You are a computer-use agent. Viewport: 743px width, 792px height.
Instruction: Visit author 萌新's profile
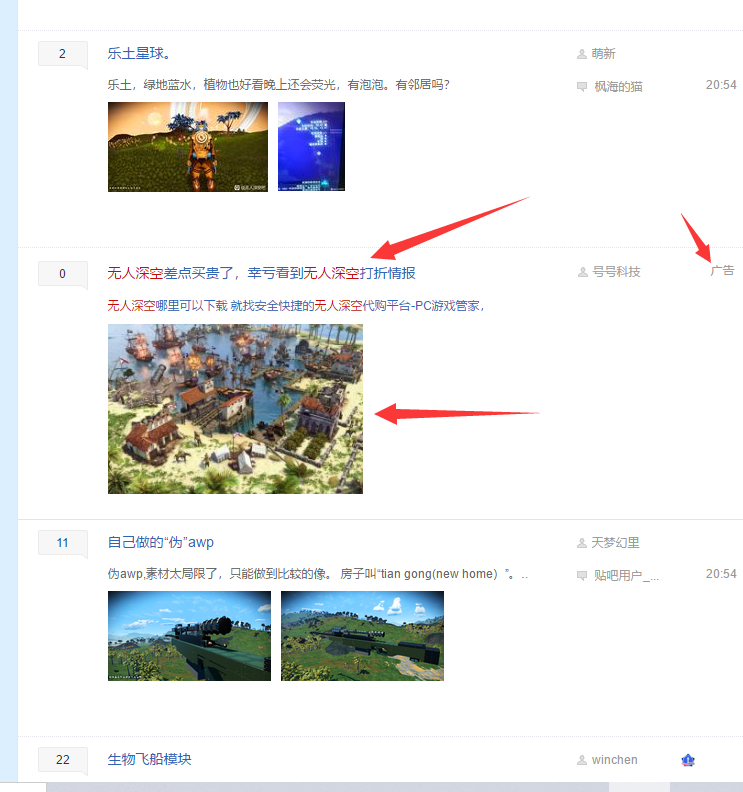603,54
